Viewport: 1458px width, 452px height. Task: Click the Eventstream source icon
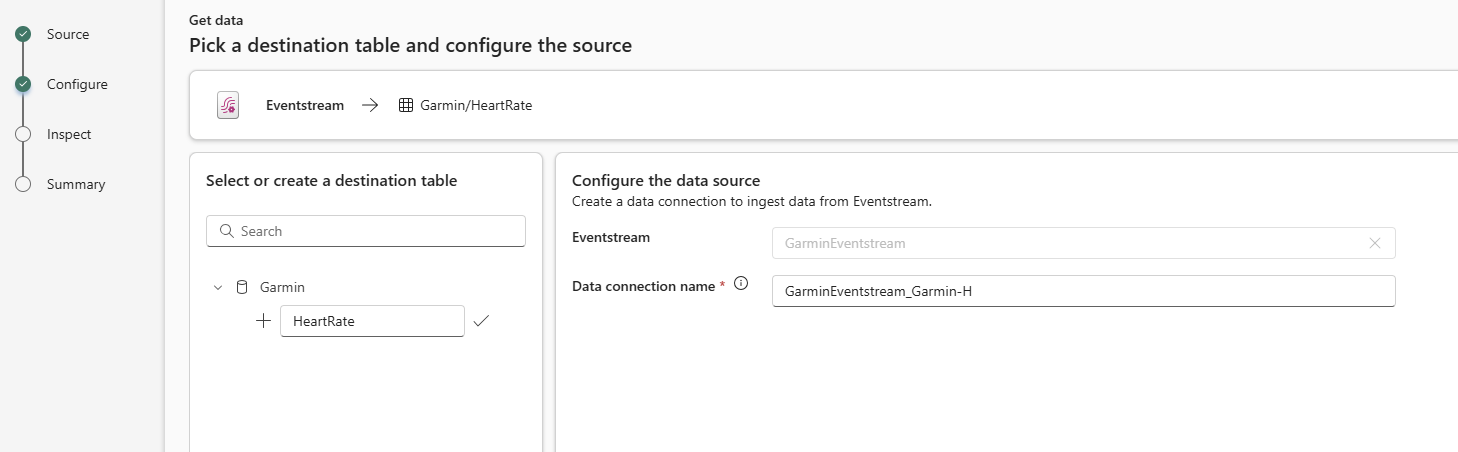(228, 105)
